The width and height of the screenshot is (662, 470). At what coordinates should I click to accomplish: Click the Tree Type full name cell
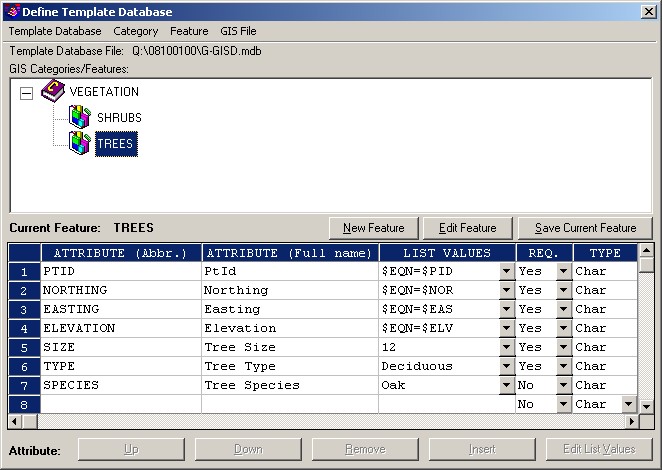tap(290, 366)
